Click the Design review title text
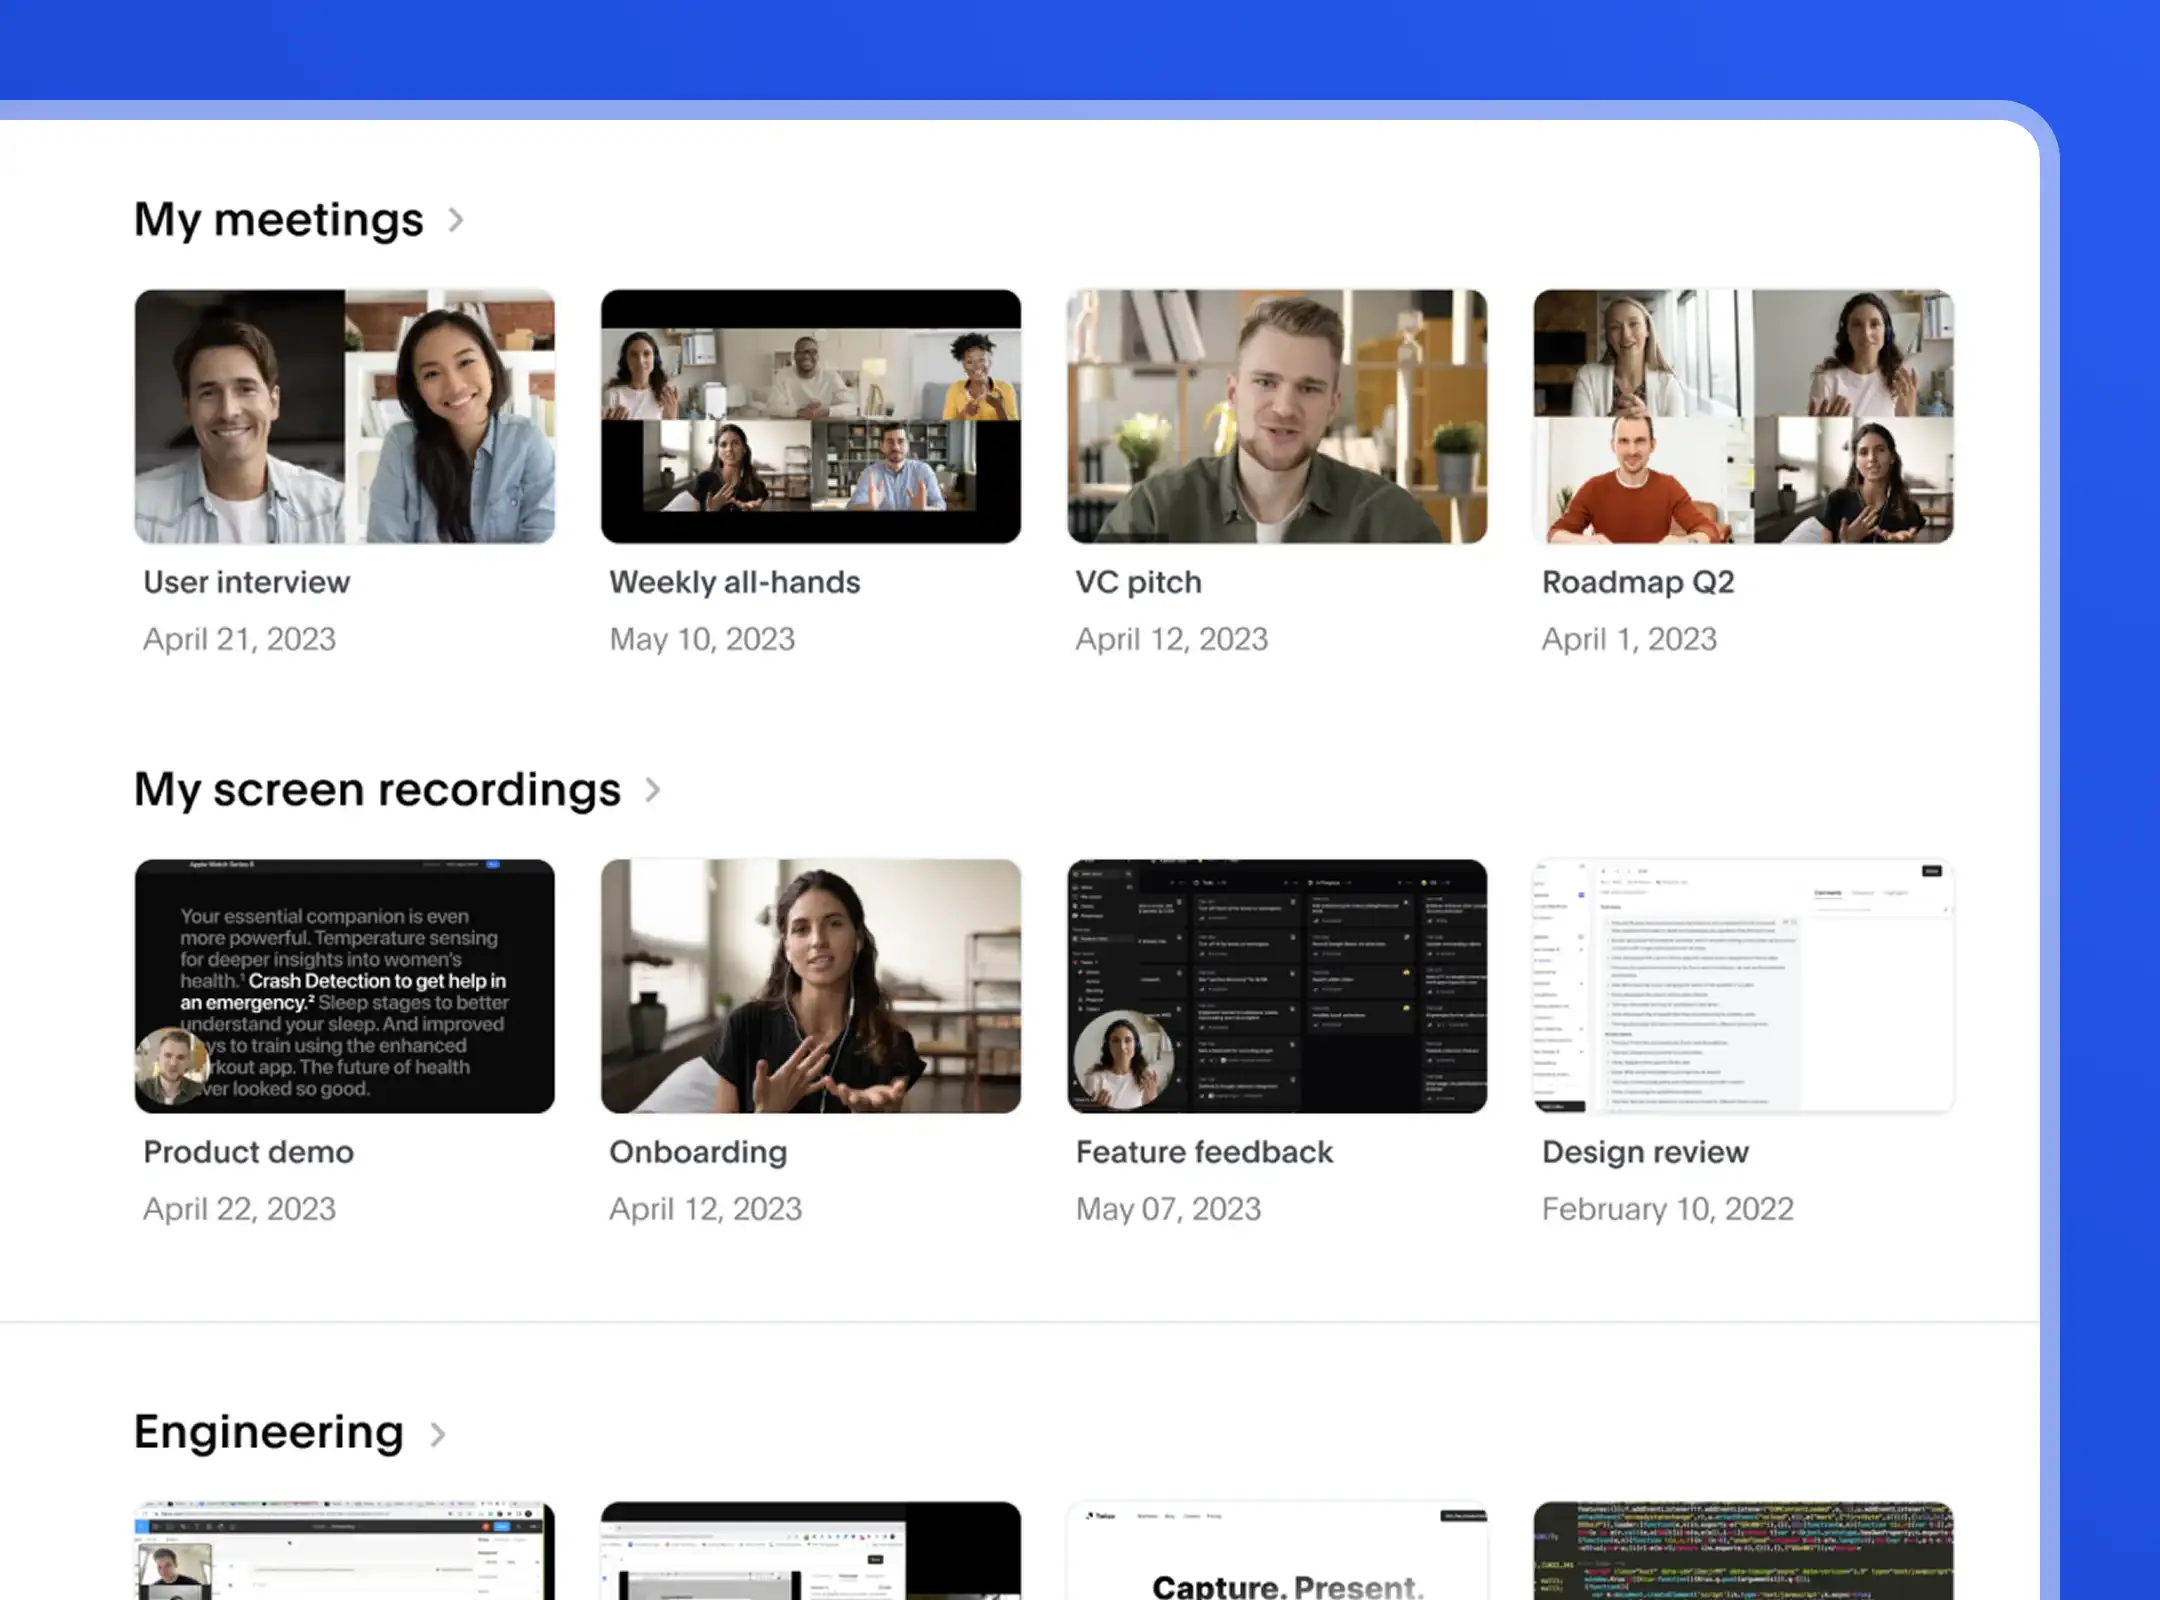The width and height of the screenshot is (2160, 1600). pyautogui.click(x=1645, y=1152)
